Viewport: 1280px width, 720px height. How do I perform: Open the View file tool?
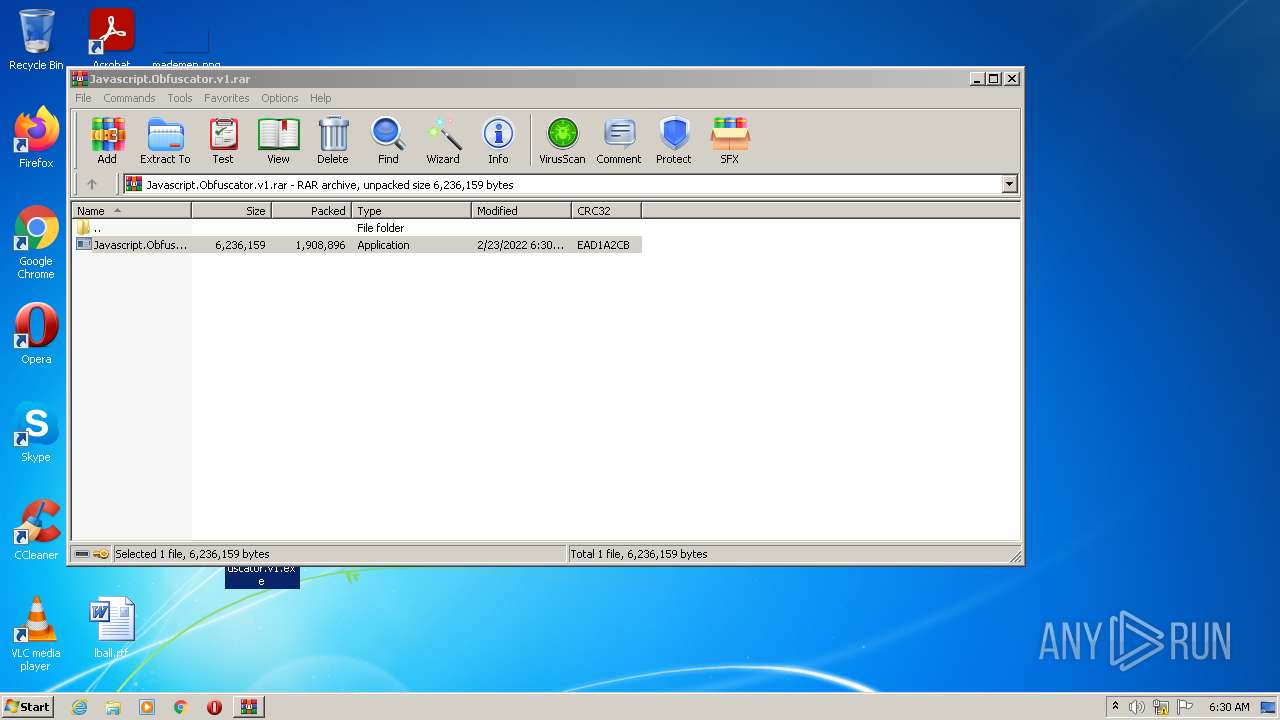tap(278, 140)
